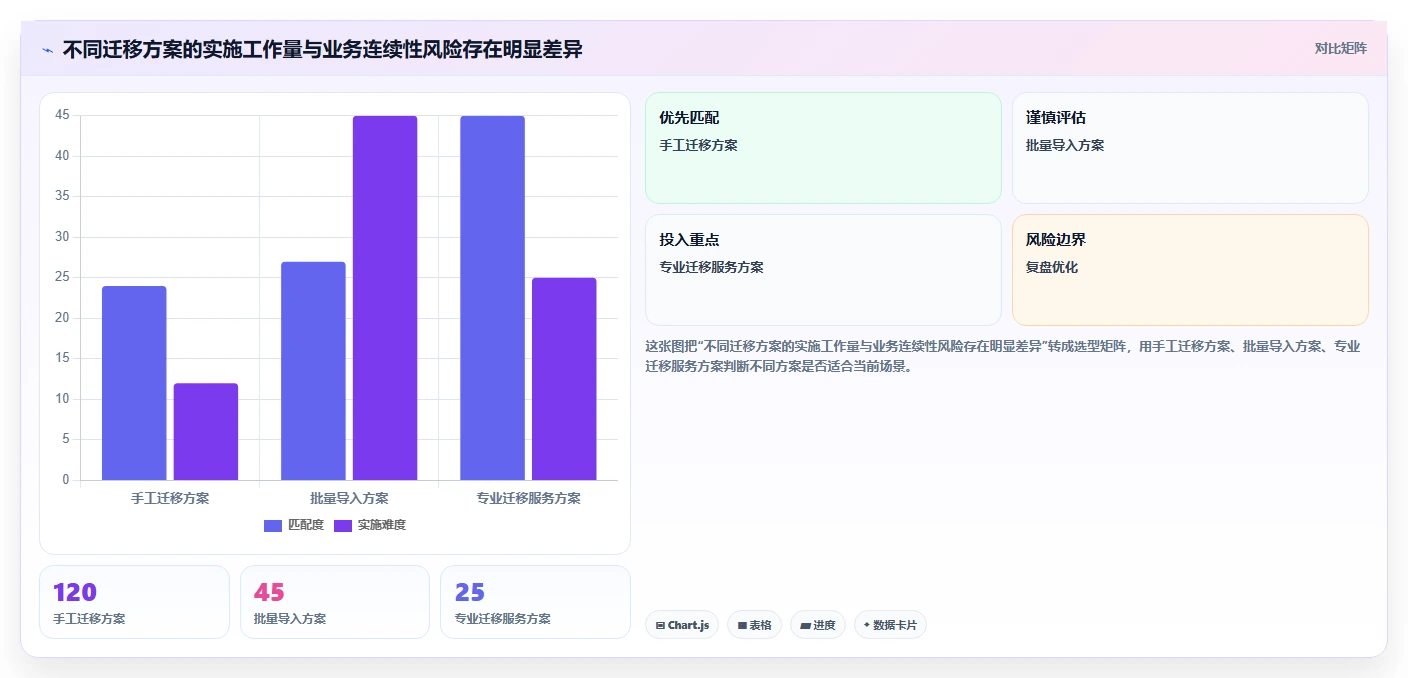
Task: Click the icon in the 进度 chip
Action: coord(805,626)
